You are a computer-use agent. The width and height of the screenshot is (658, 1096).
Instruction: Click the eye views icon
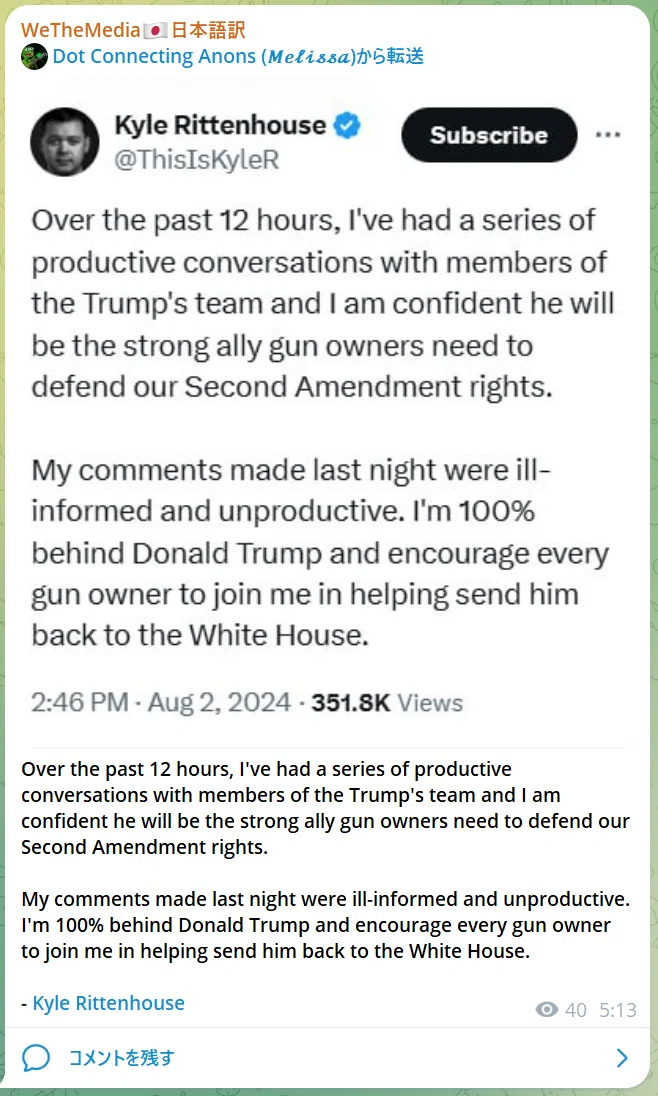coord(547,1009)
